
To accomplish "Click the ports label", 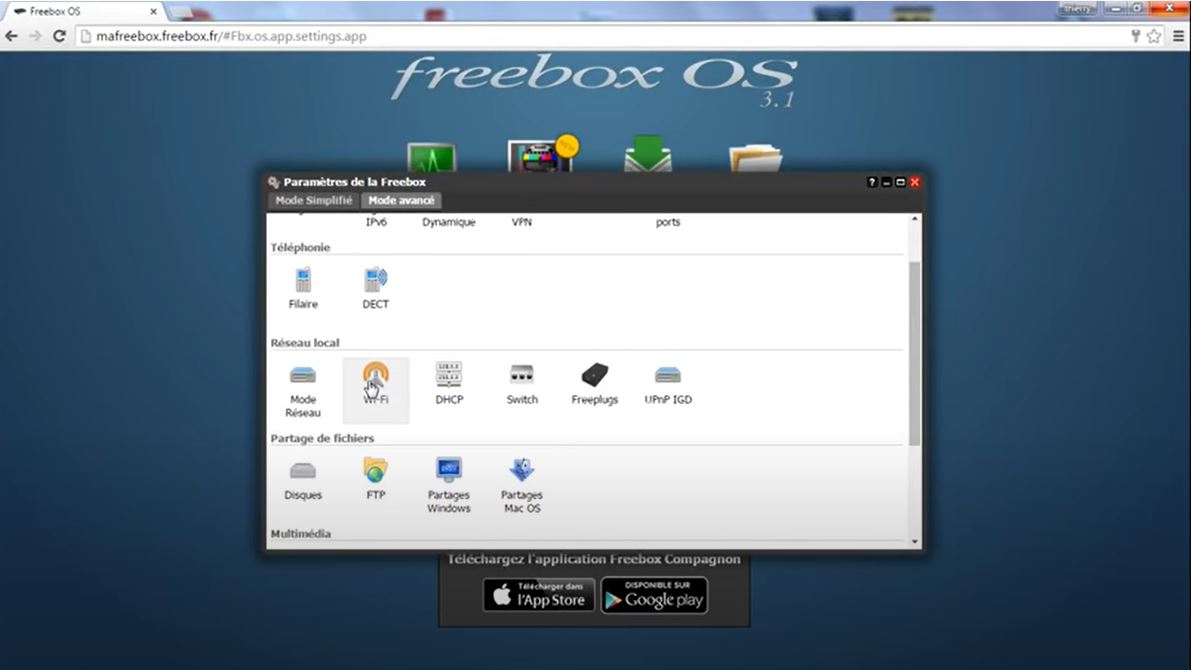I will 668,222.
